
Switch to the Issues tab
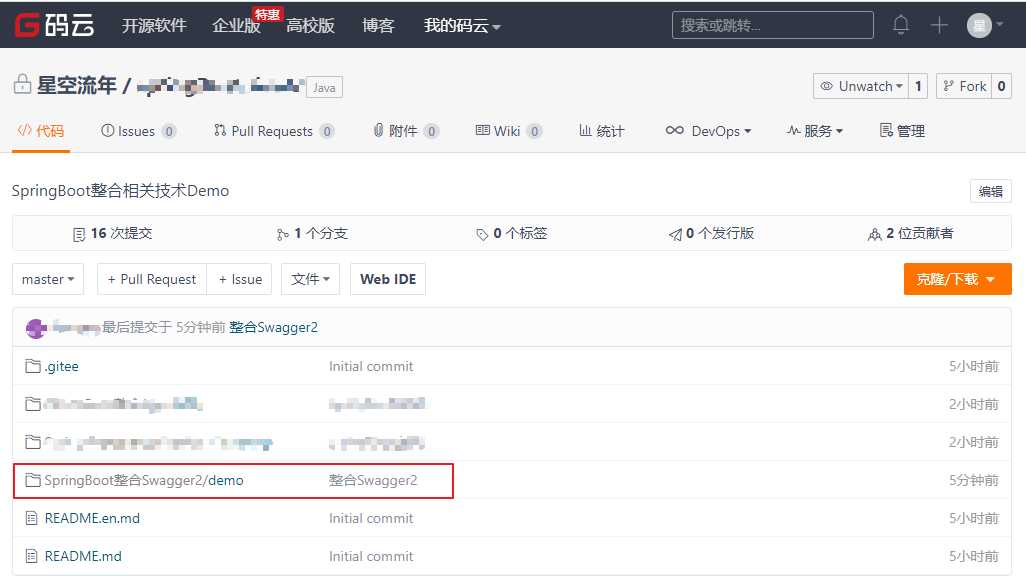[138, 131]
